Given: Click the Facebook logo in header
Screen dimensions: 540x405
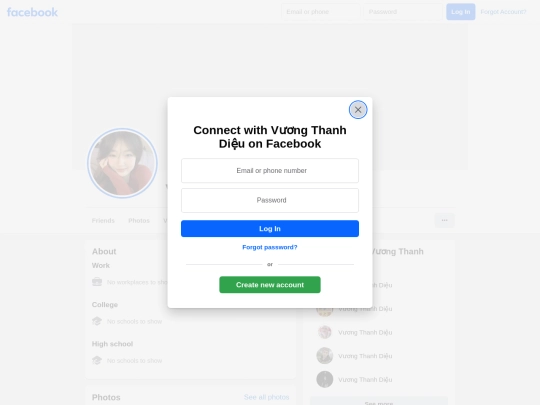Looking at the screenshot, I should [32, 12].
